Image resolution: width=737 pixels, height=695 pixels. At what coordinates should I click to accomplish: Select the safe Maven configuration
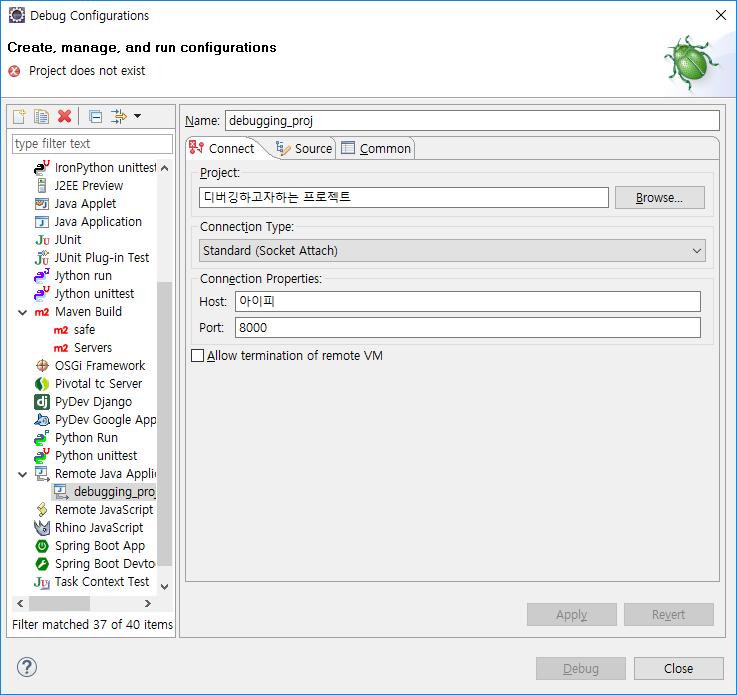(x=84, y=330)
